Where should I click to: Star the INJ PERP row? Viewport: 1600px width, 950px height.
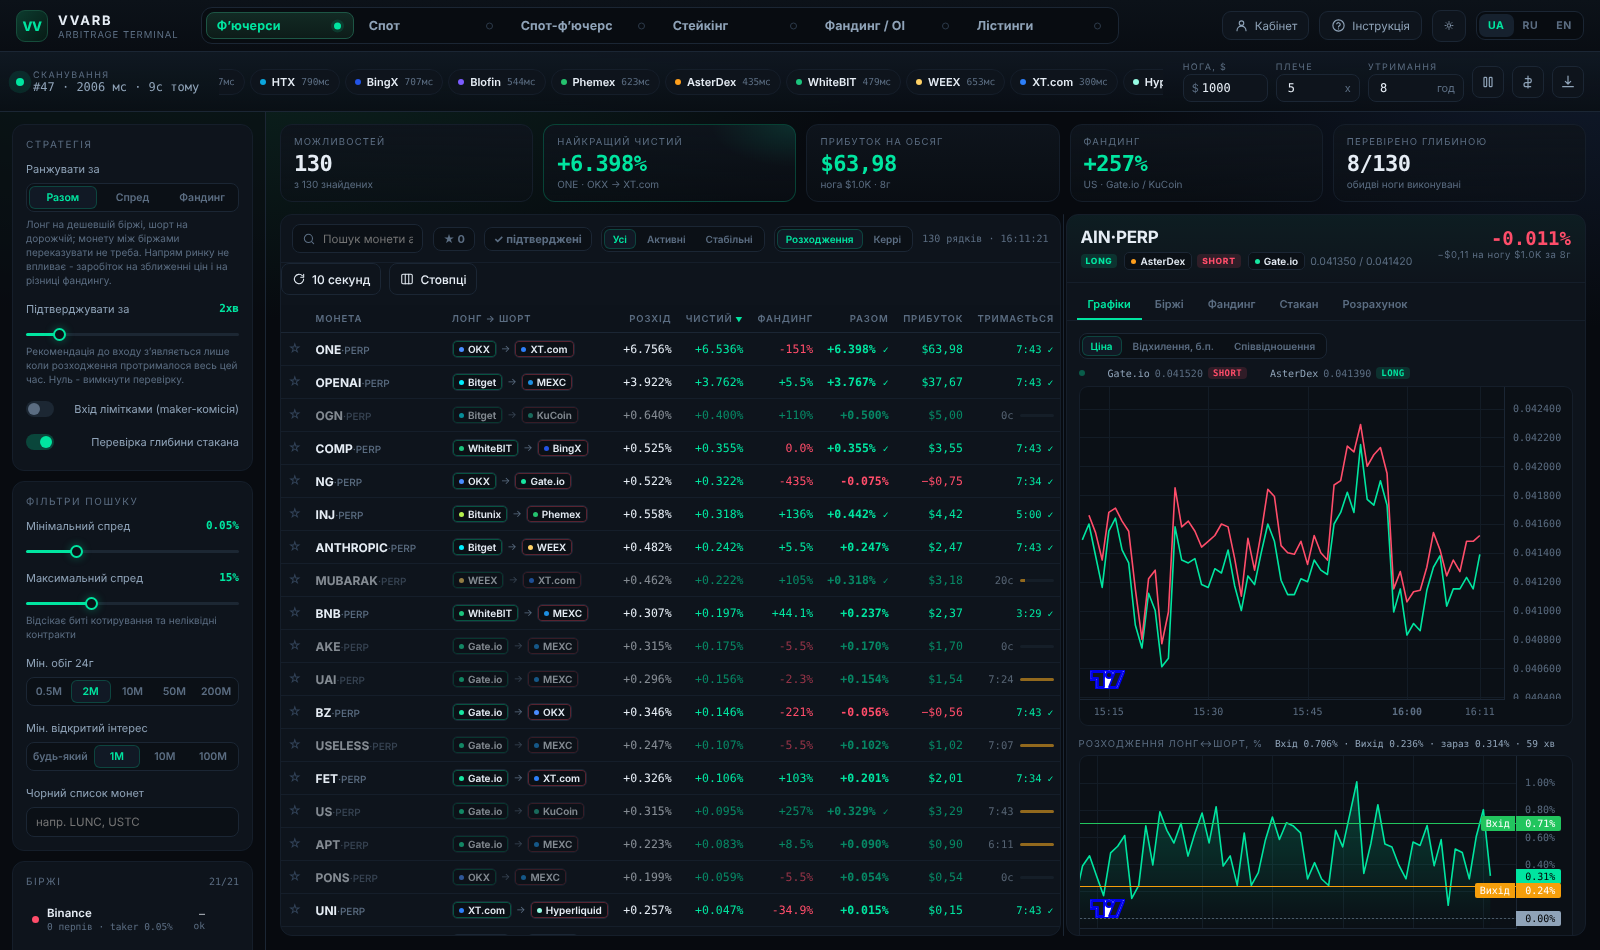pyautogui.click(x=295, y=514)
